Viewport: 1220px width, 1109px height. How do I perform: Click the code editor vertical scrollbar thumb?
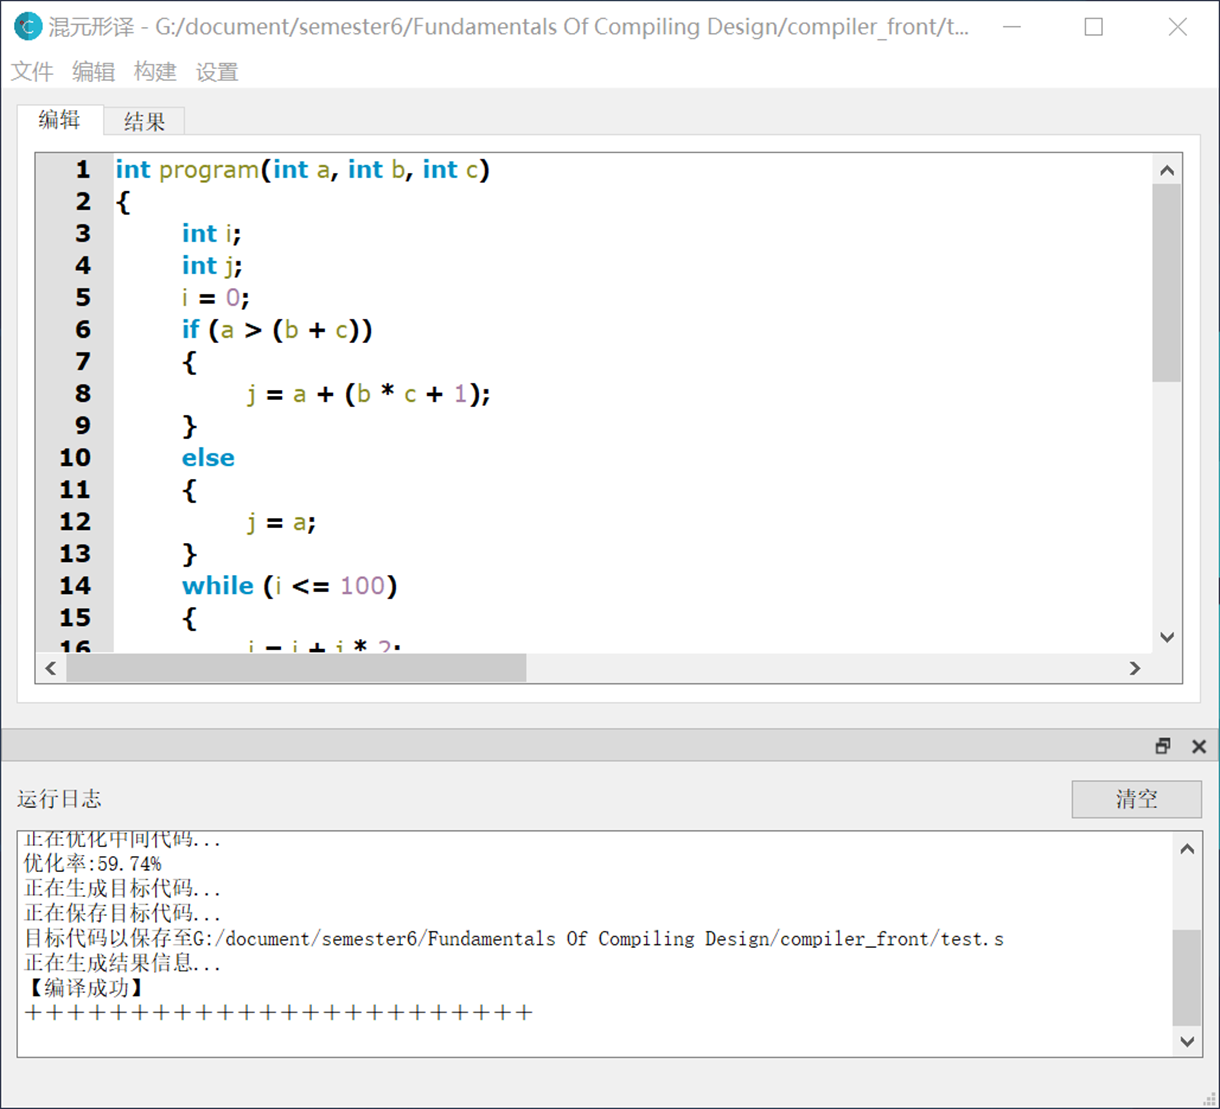point(1166,282)
